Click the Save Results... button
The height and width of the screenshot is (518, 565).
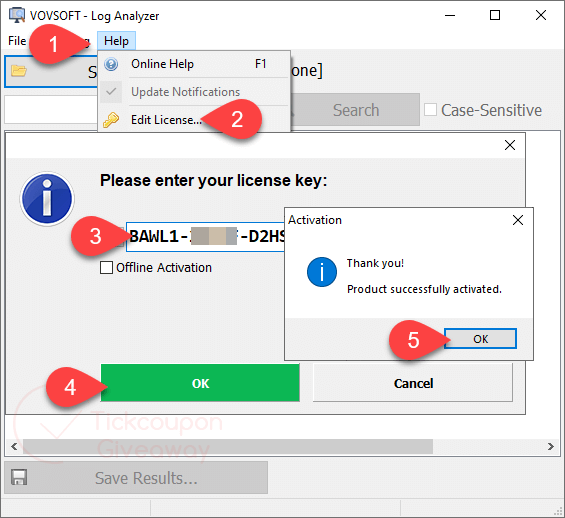tap(136, 478)
